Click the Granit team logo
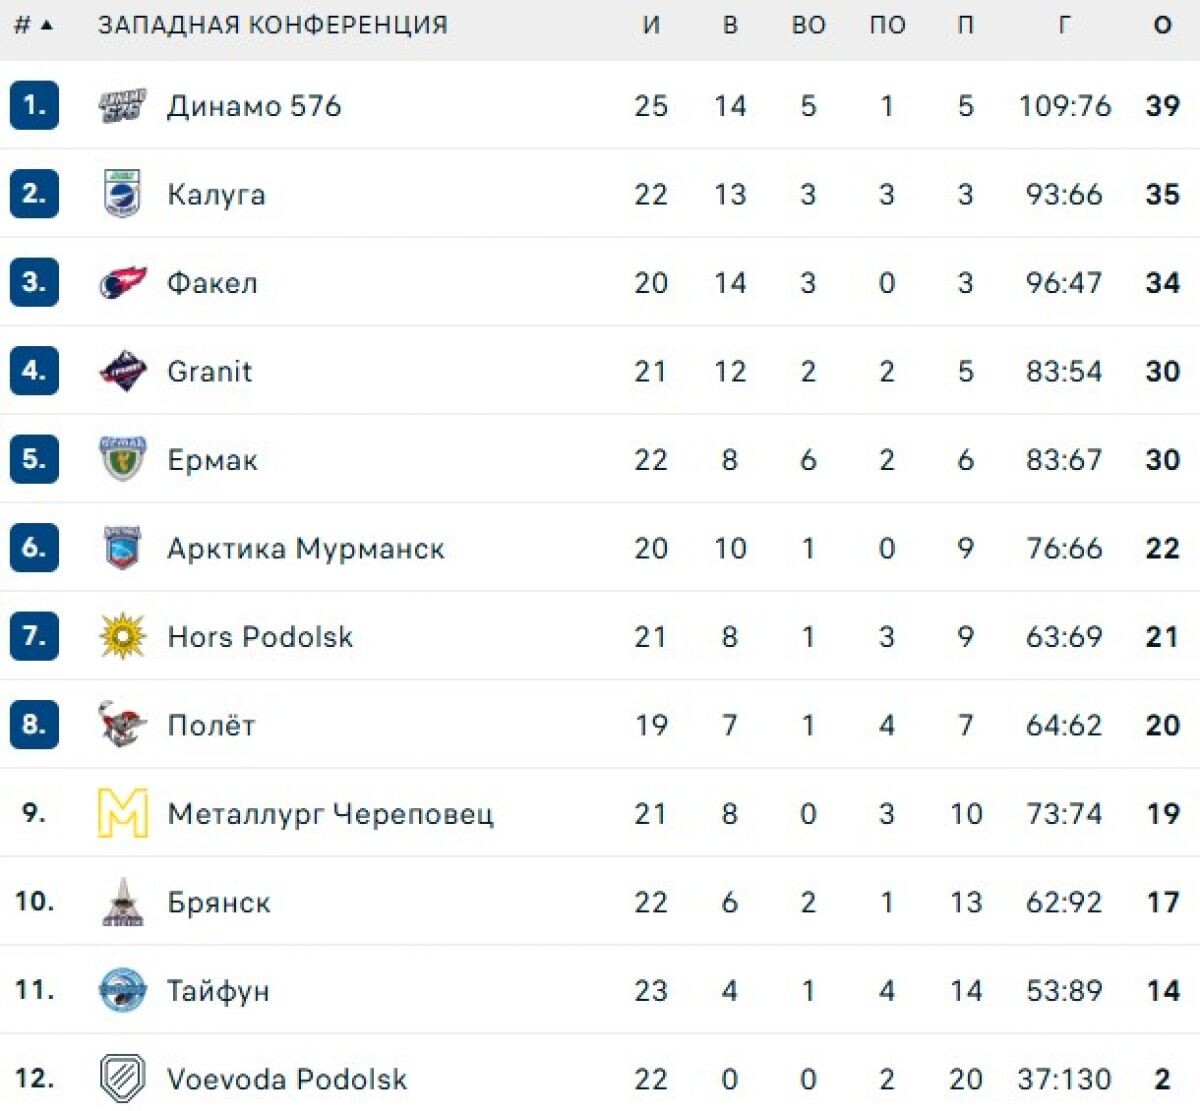 pos(123,371)
